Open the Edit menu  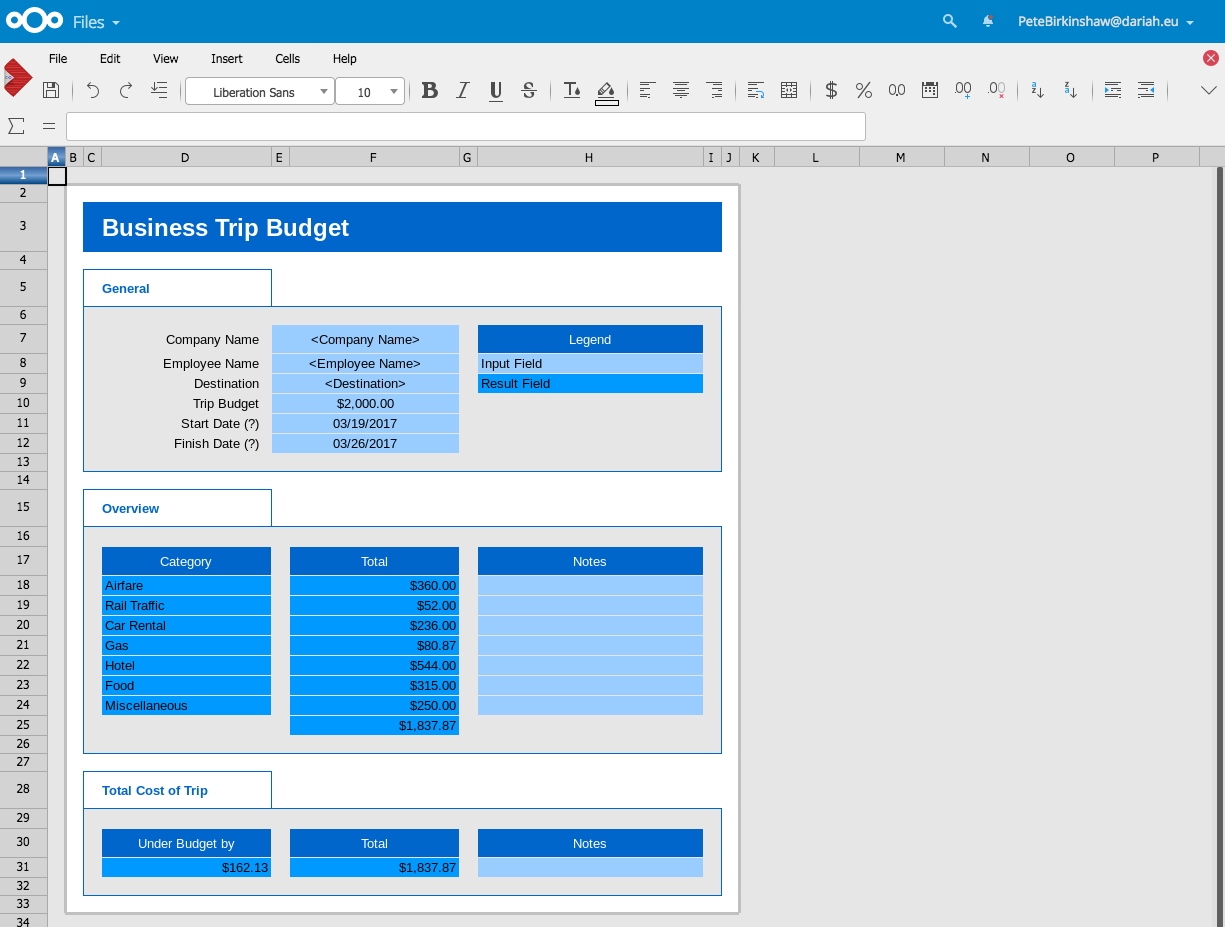[110, 59]
